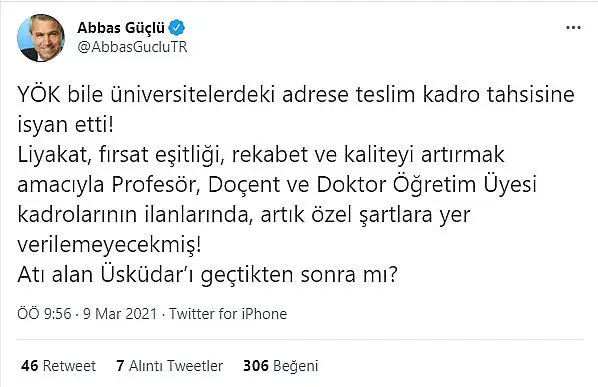Open Abbas Güçlü's profile photo
This screenshot has height=387, width=598.
41,38
